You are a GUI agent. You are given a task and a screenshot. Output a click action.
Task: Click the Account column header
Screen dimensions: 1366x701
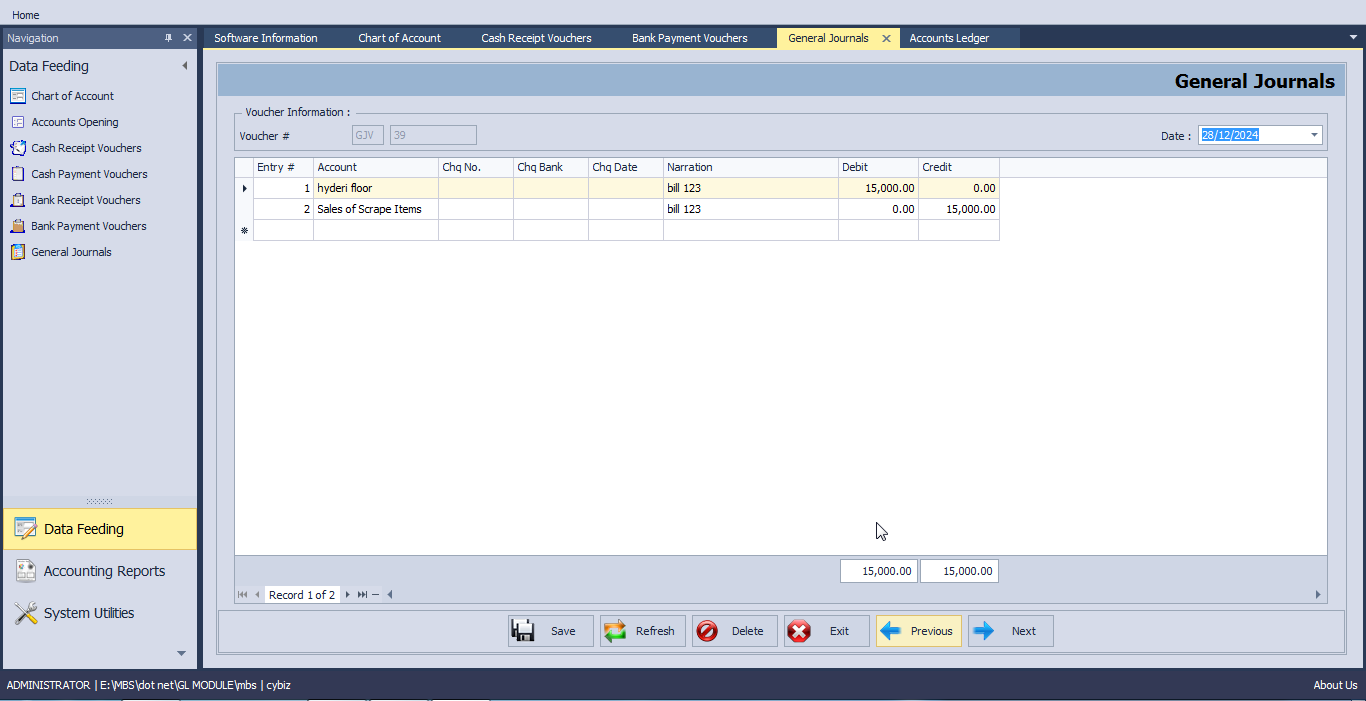[376, 167]
